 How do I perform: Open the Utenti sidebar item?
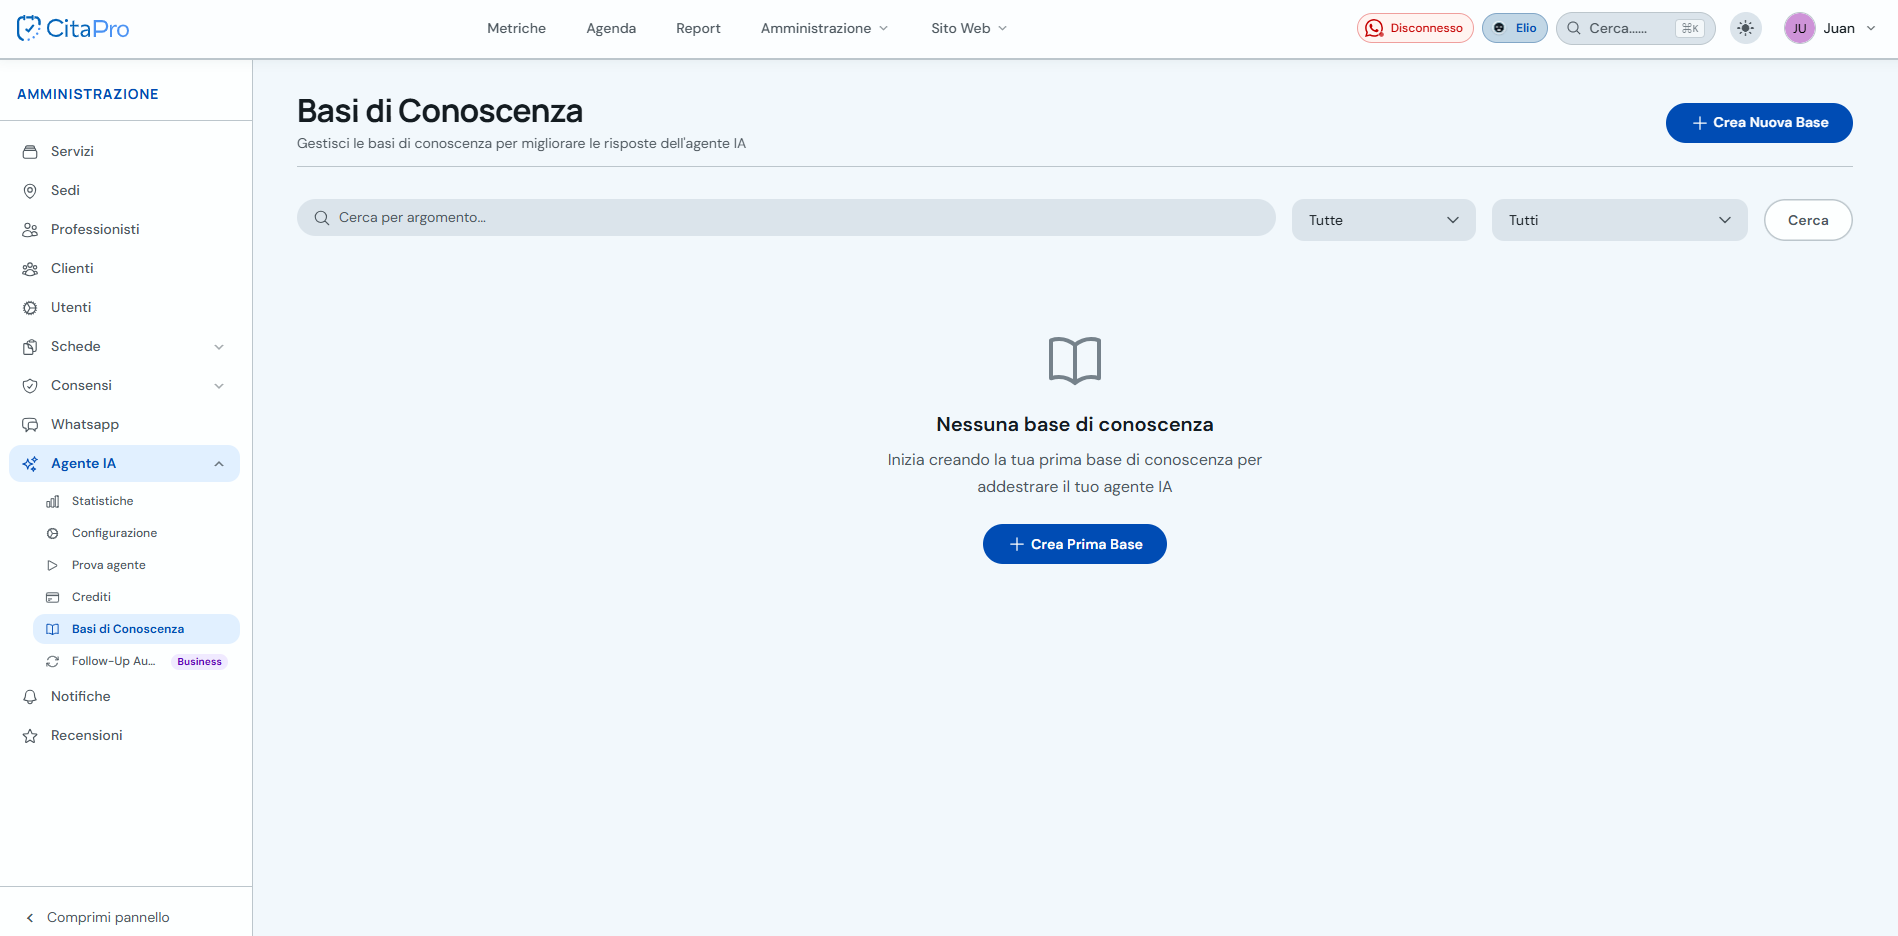pos(125,307)
